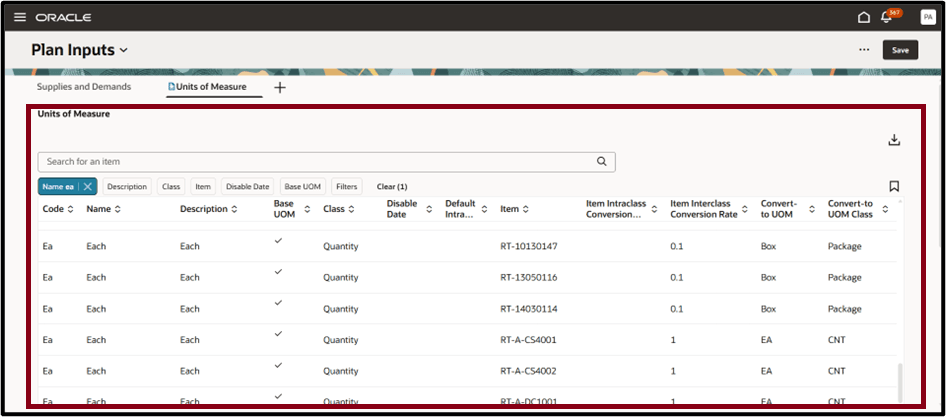Select item cell RT-A-CS4002
The image size is (946, 417).
pyautogui.click(x=528, y=371)
